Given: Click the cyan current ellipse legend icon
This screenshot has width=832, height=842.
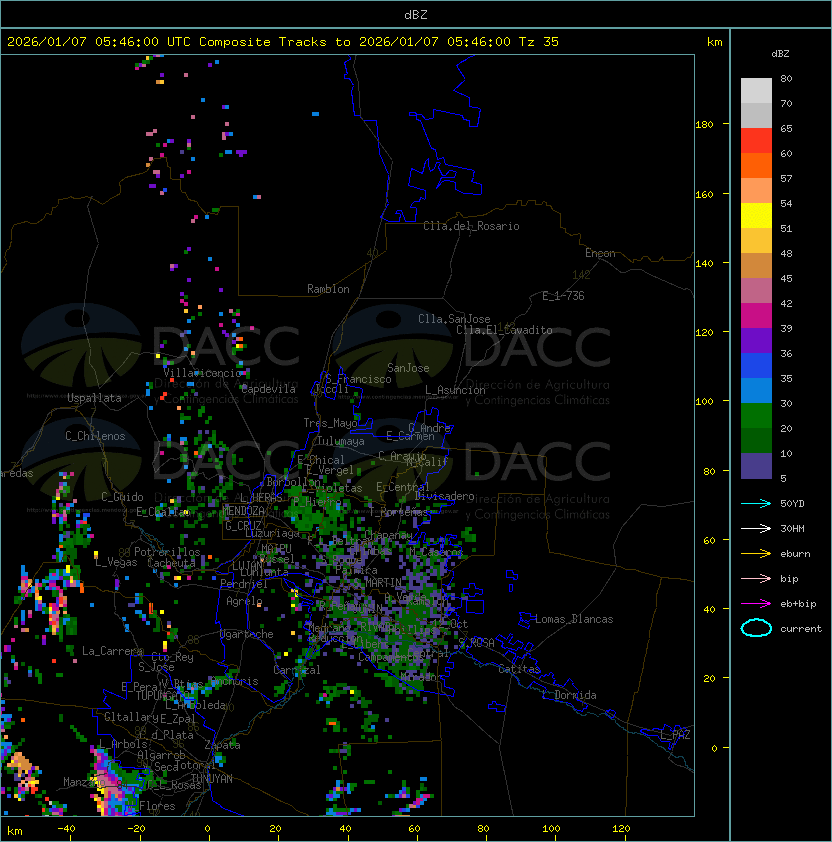Looking at the screenshot, I should [756, 628].
